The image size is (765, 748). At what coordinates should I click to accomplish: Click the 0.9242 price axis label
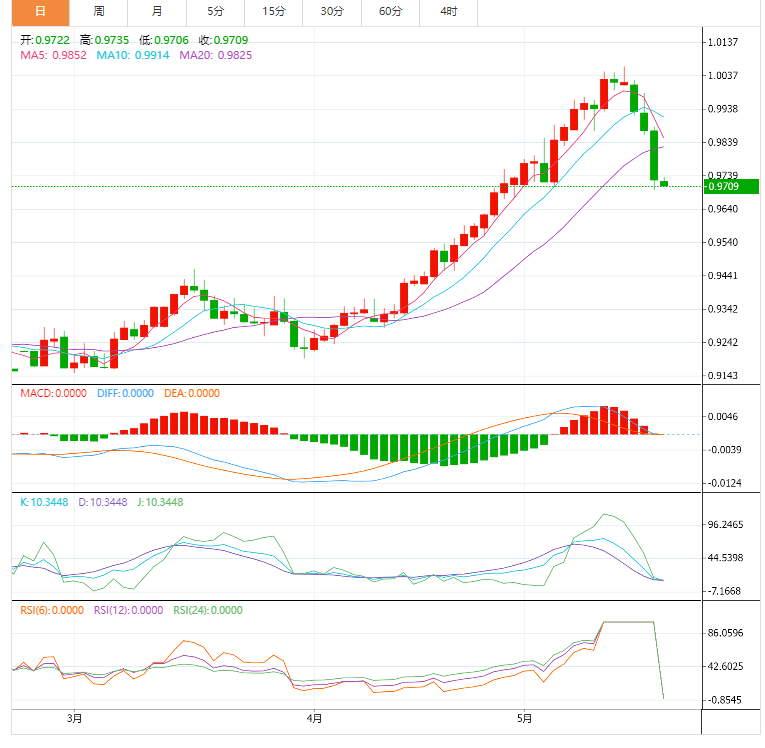[x=723, y=343]
